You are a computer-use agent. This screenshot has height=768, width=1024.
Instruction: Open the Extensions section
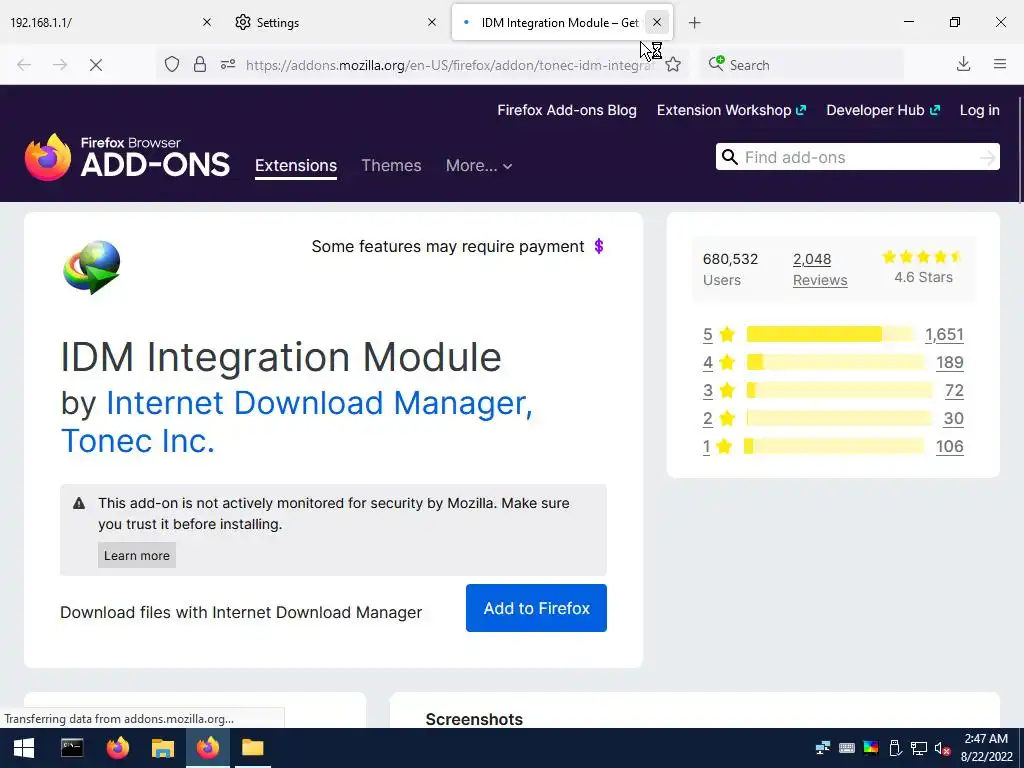click(x=296, y=165)
